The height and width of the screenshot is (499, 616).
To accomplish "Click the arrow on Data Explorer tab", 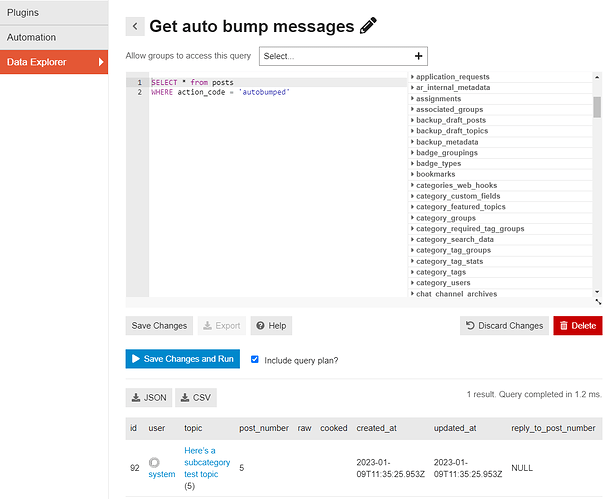I will 101,62.
